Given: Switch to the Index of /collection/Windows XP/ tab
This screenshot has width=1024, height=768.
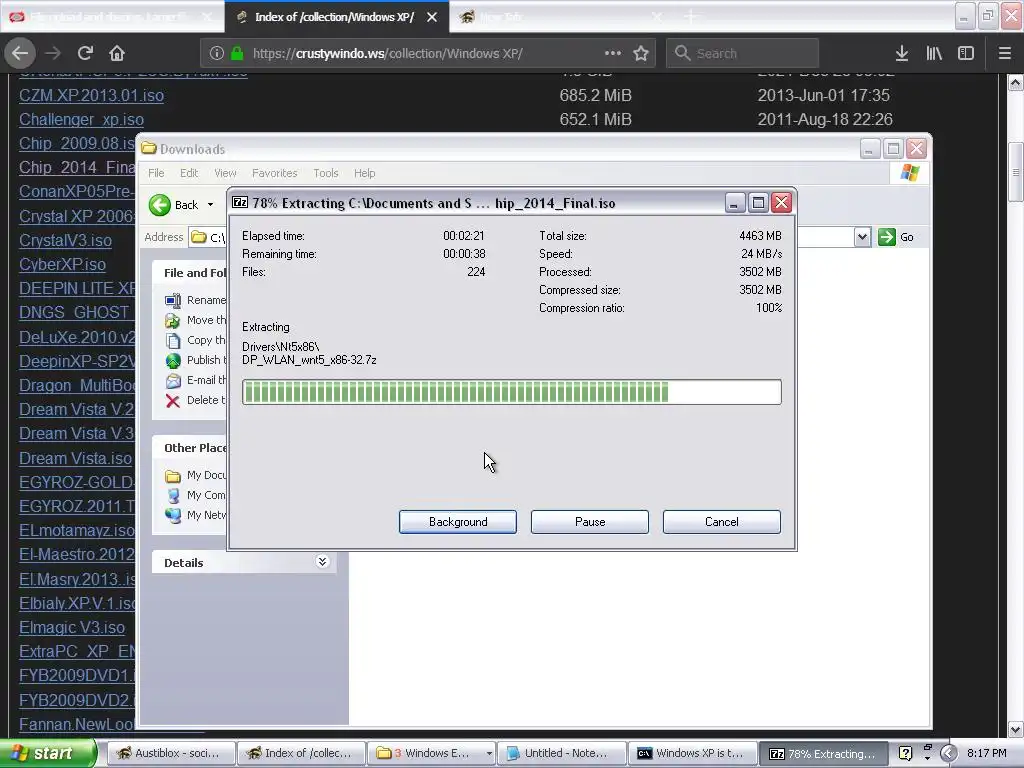Looking at the screenshot, I should (334, 17).
